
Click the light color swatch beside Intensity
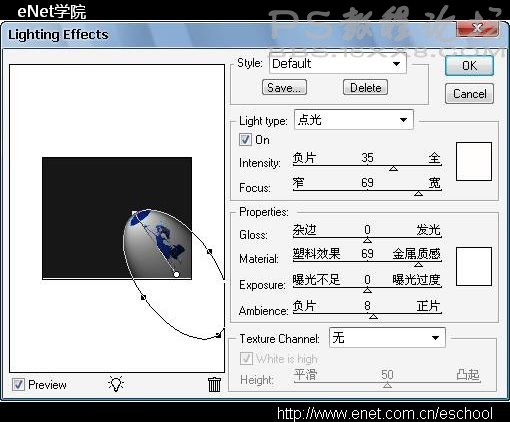[474, 162]
